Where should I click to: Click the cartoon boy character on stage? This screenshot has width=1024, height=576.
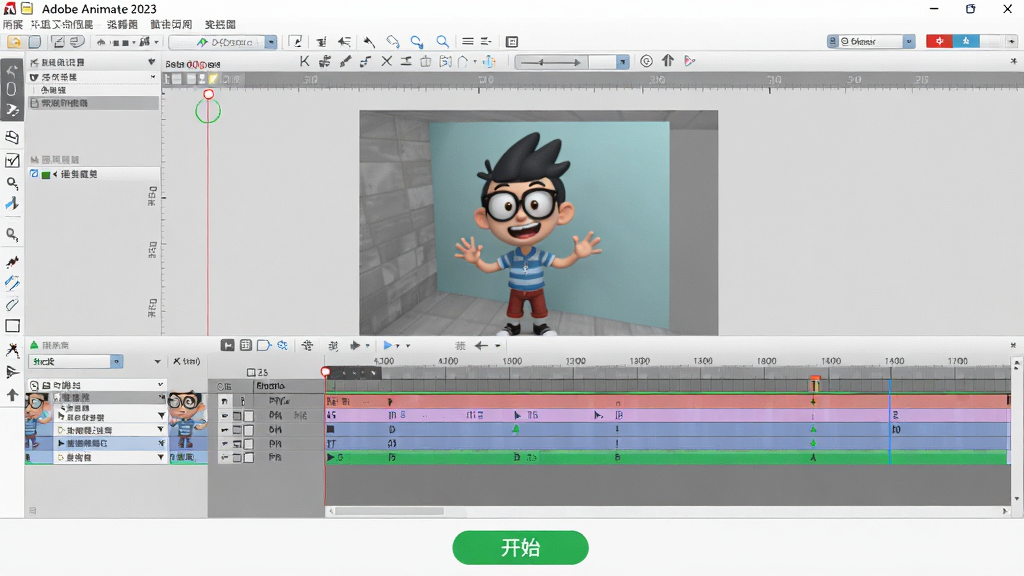(526, 232)
